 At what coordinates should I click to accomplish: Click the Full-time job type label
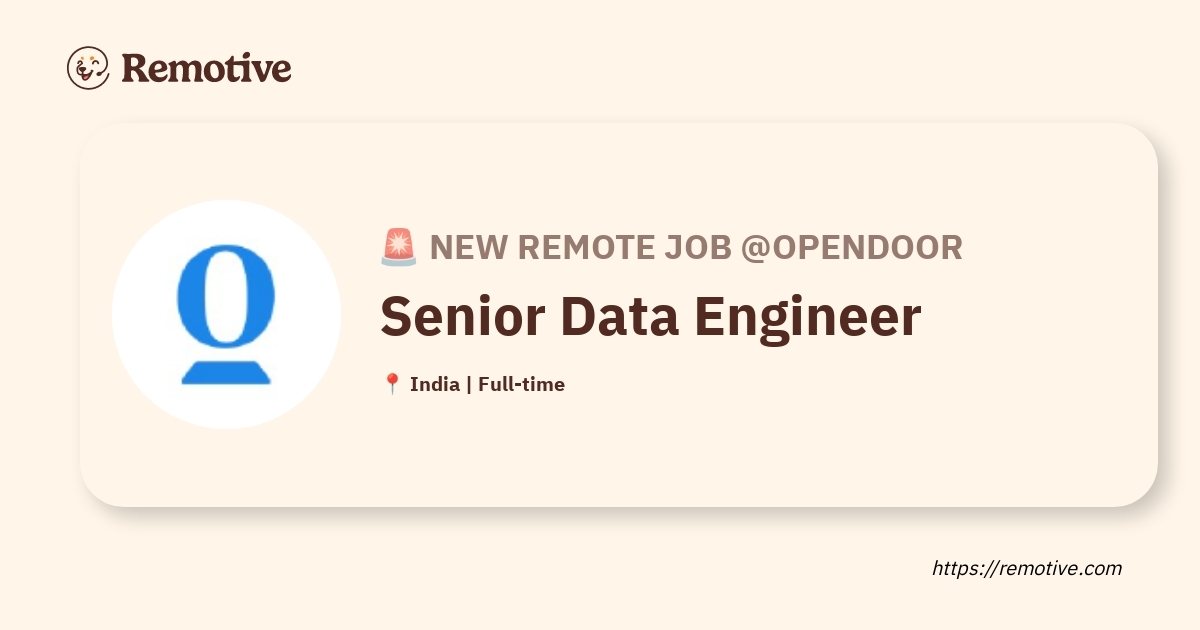pyautogui.click(x=521, y=384)
